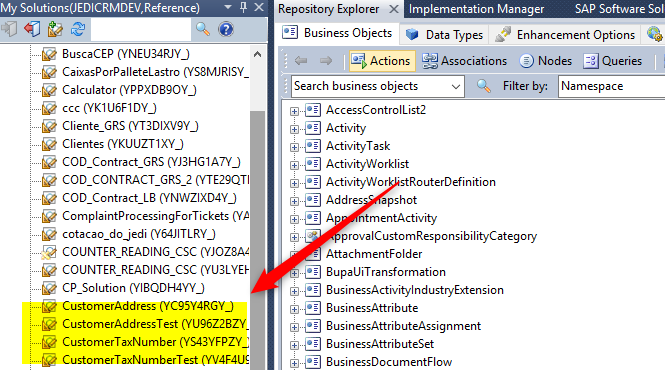Click the logoff icon in My Solutions toolbar

pos(9,29)
